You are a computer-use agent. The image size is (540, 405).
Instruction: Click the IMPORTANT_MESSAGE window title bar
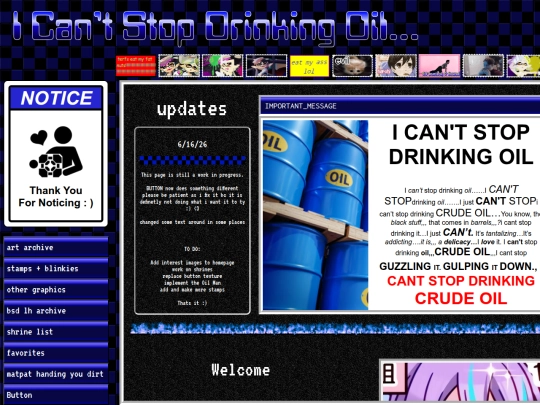(400, 106)
